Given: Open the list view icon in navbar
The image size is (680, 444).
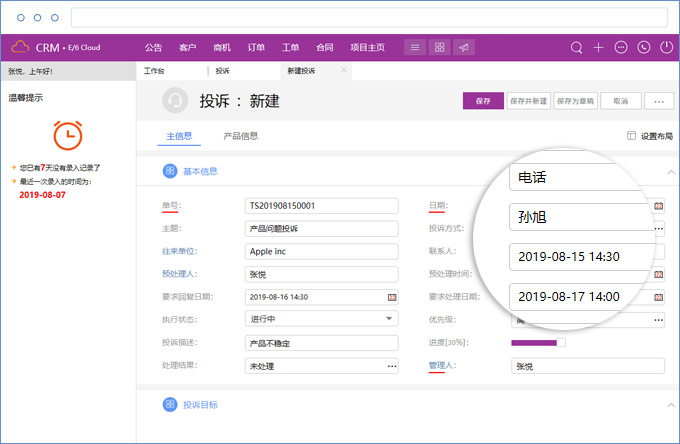Looking at the screenshot, I should 415,47.
